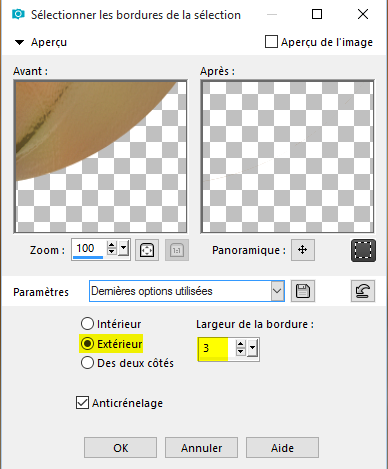Click the Panoramique pan arrows icon
The height and width of the screenshot is (469, 388).
[x=303, y=250]
